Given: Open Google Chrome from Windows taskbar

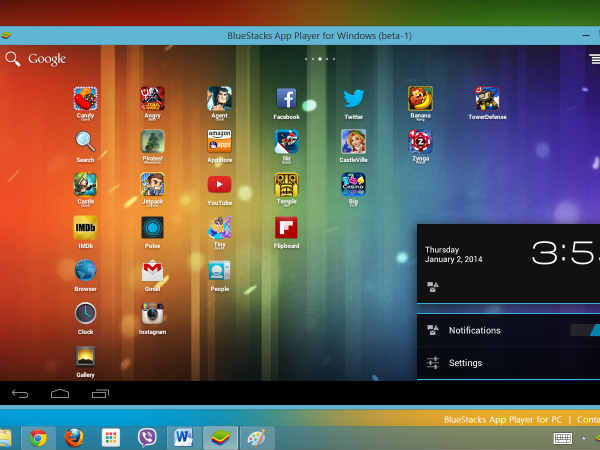Looking at the screenshot, I should click(38, 437).
